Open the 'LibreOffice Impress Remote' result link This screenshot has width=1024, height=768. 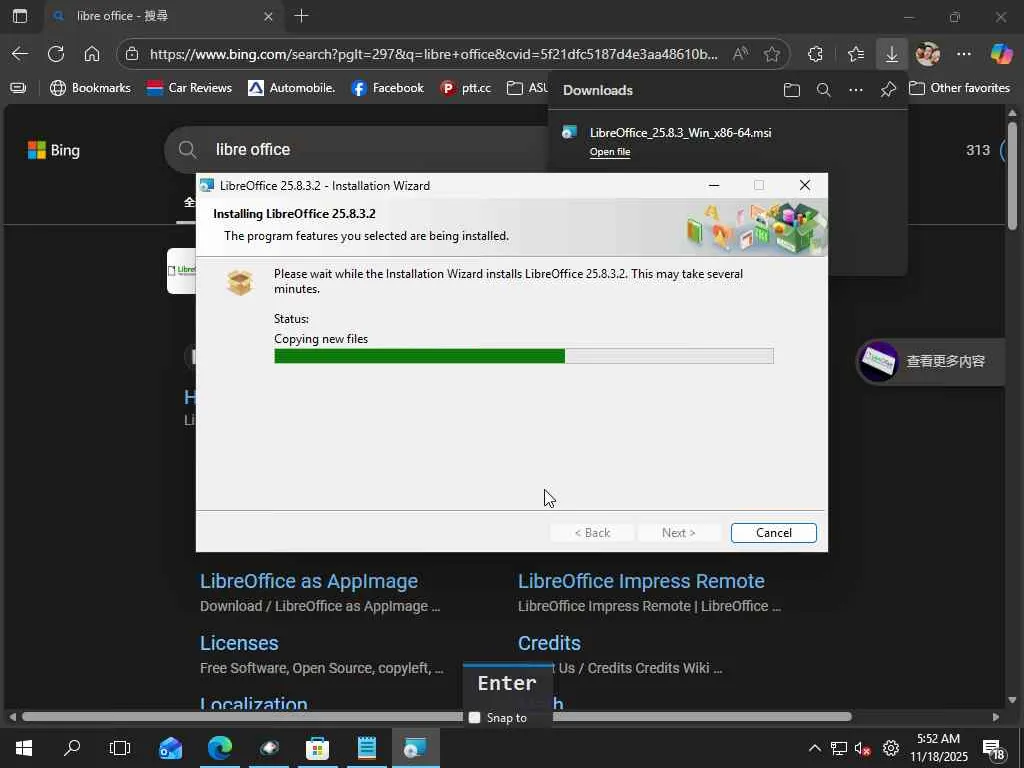[641, 581]
